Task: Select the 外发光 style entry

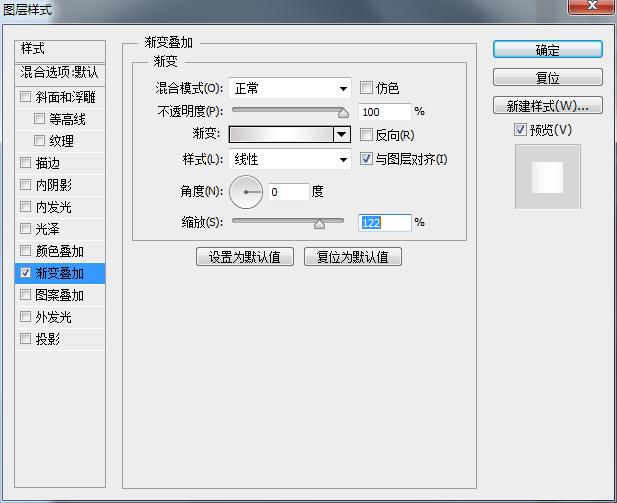Action: (60, 317)
